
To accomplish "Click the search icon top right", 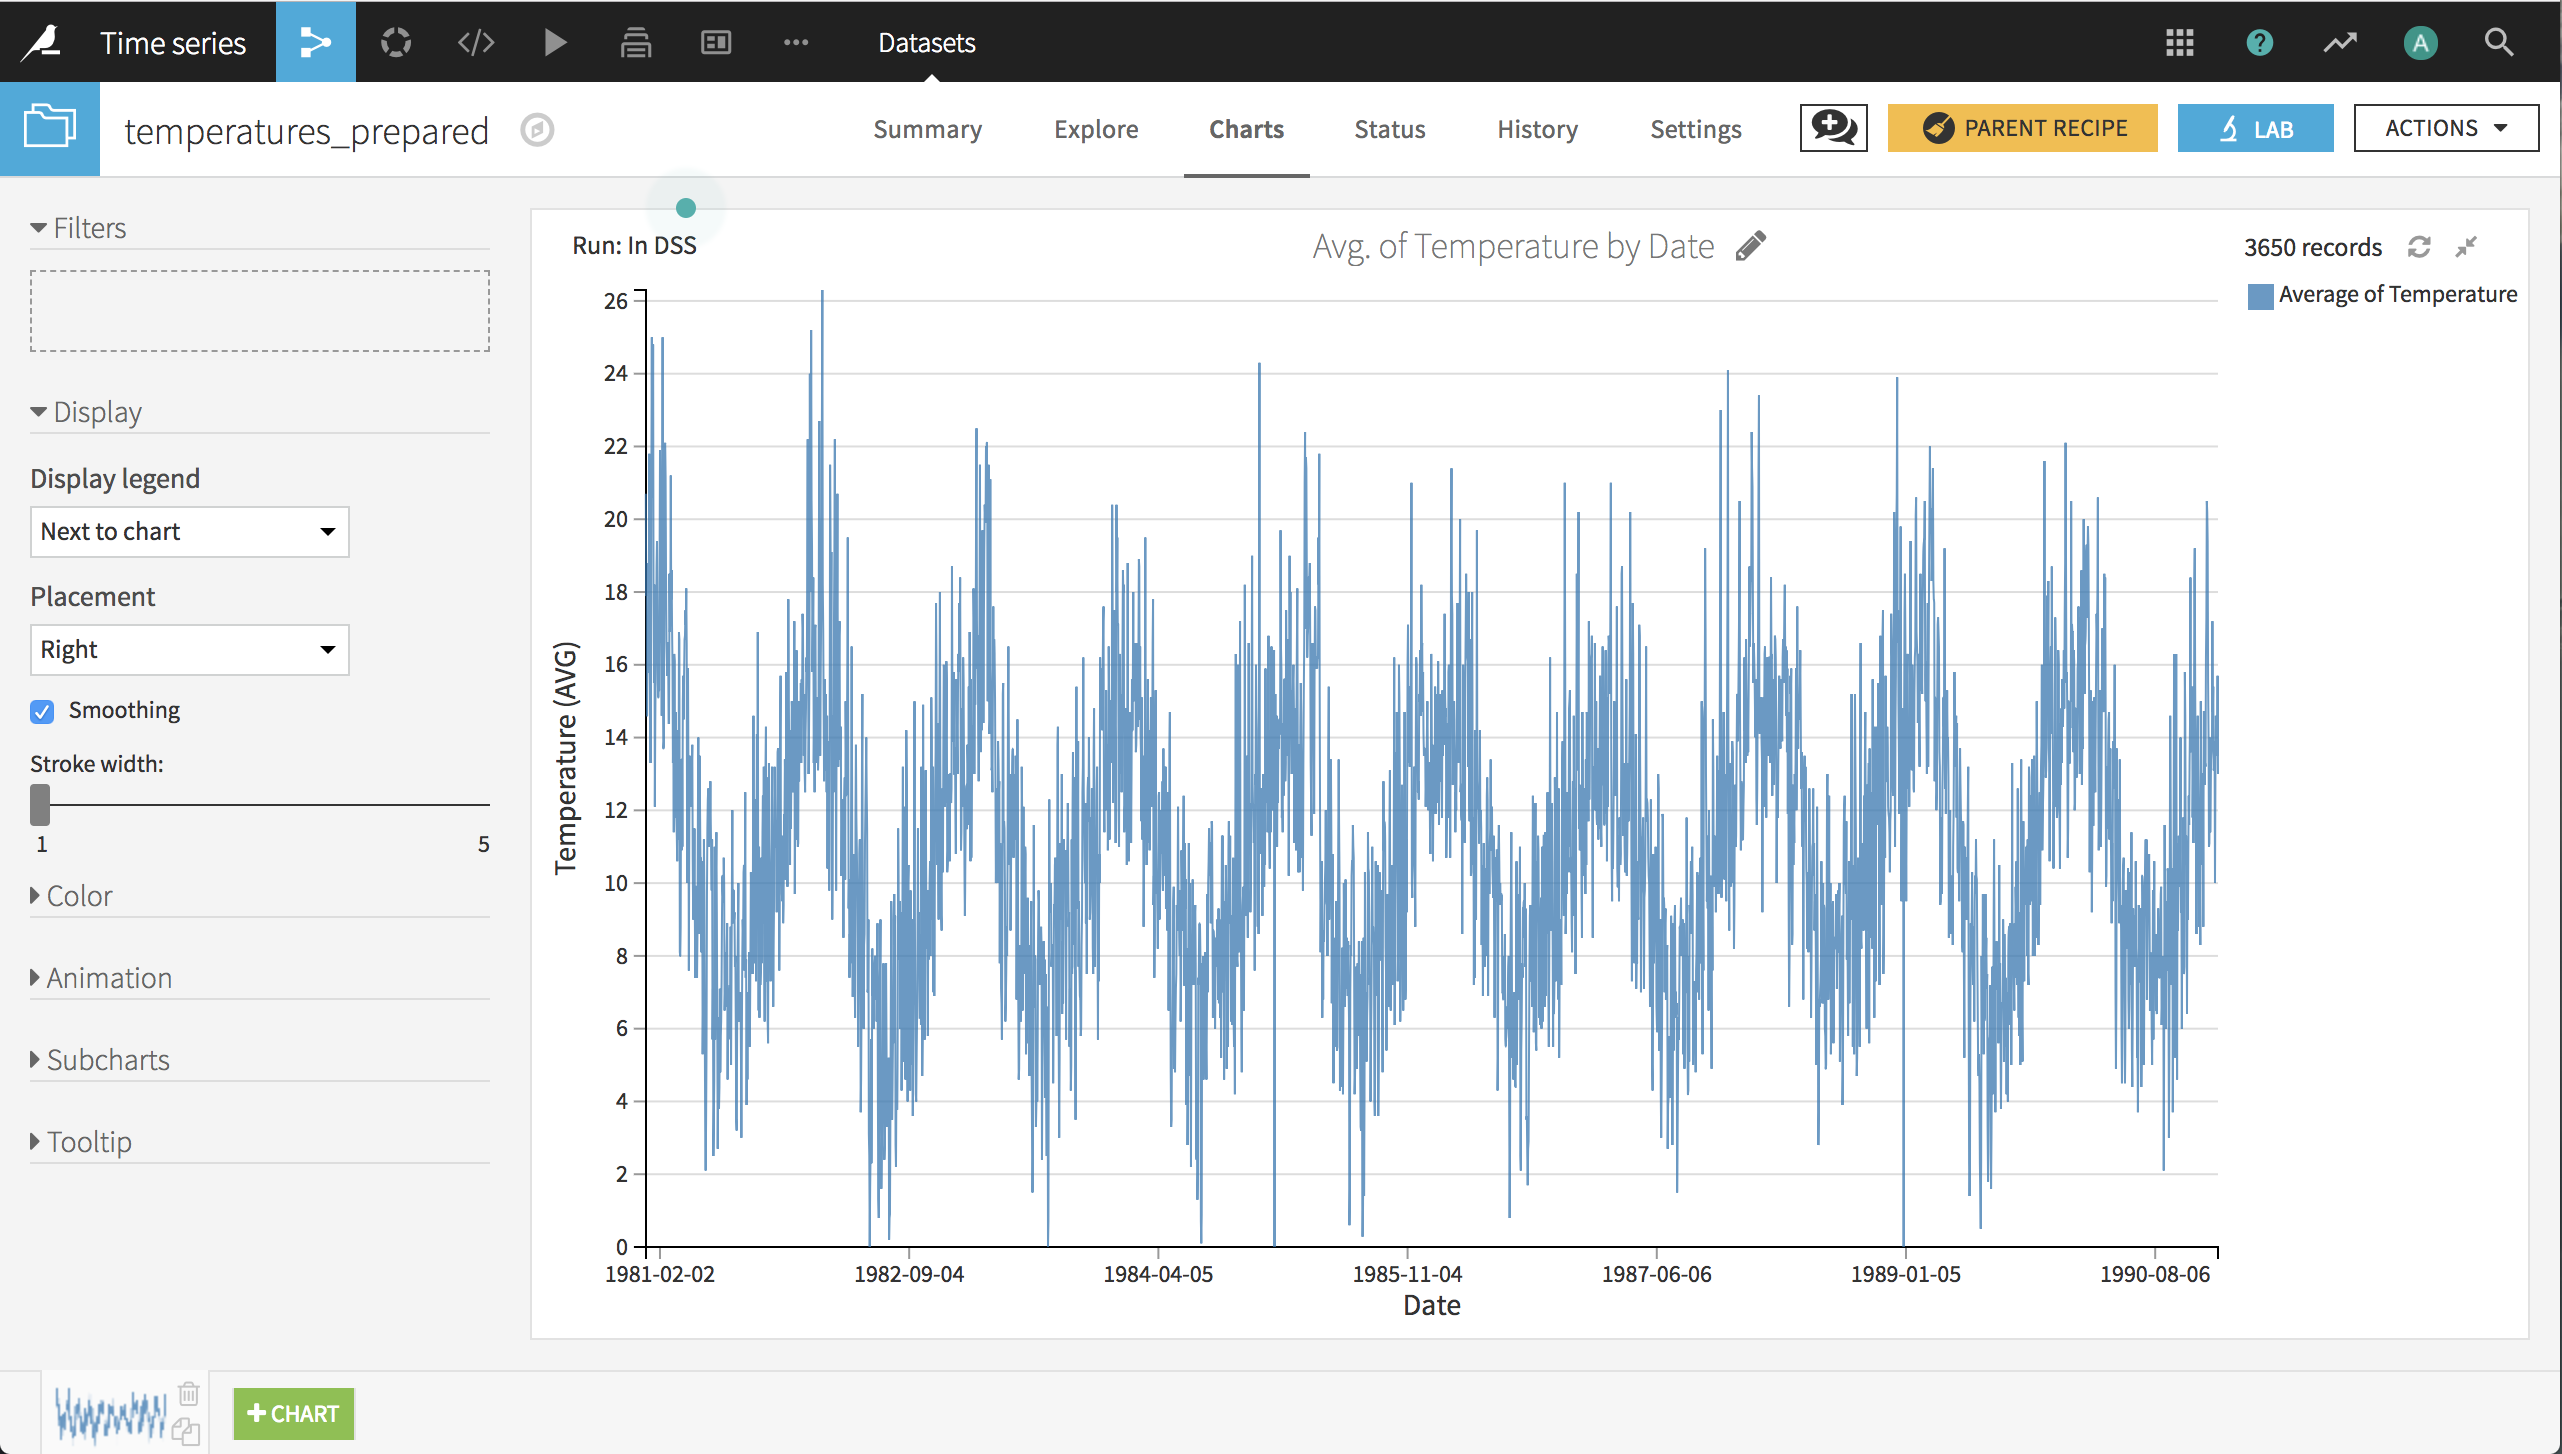I will pyautogui.click(x=2500, y=42).
